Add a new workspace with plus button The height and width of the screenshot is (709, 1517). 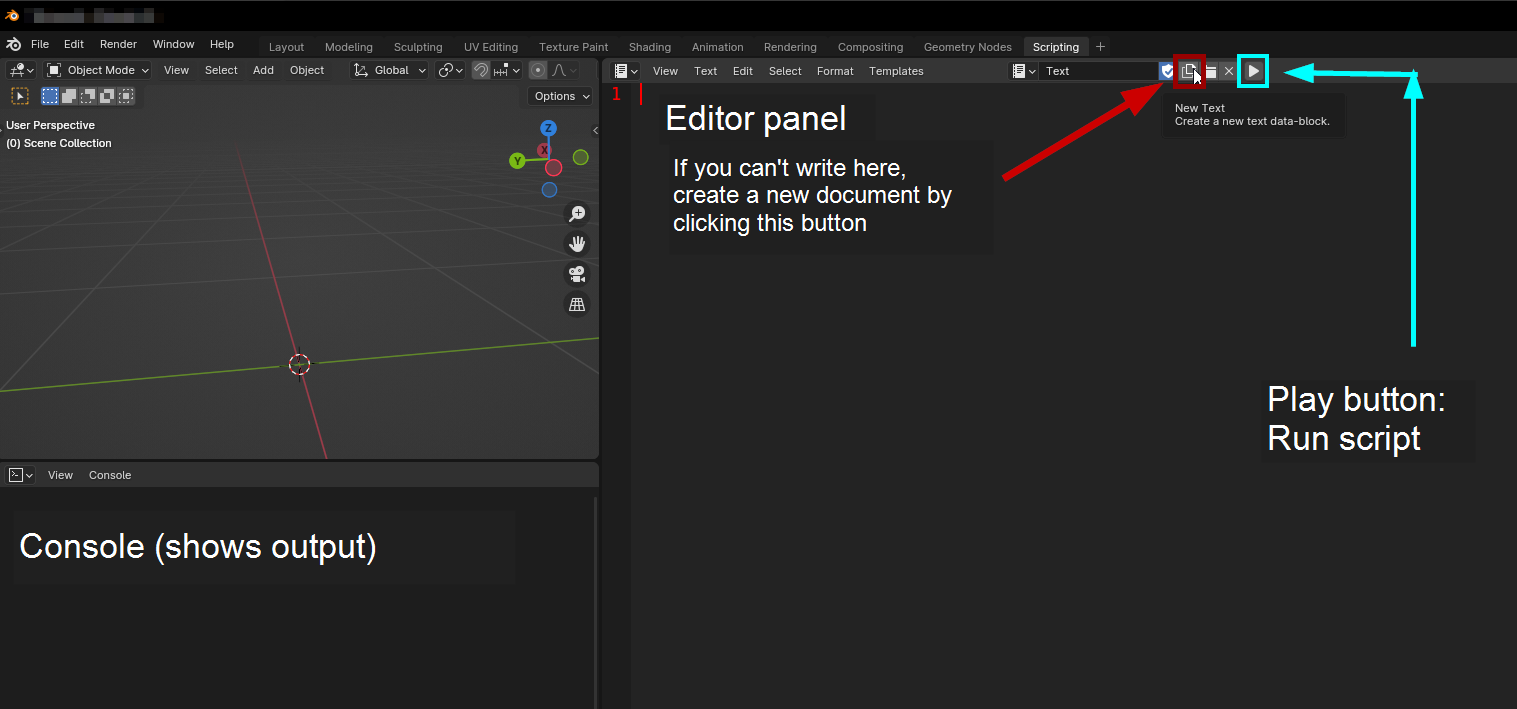pos(1101,47)
